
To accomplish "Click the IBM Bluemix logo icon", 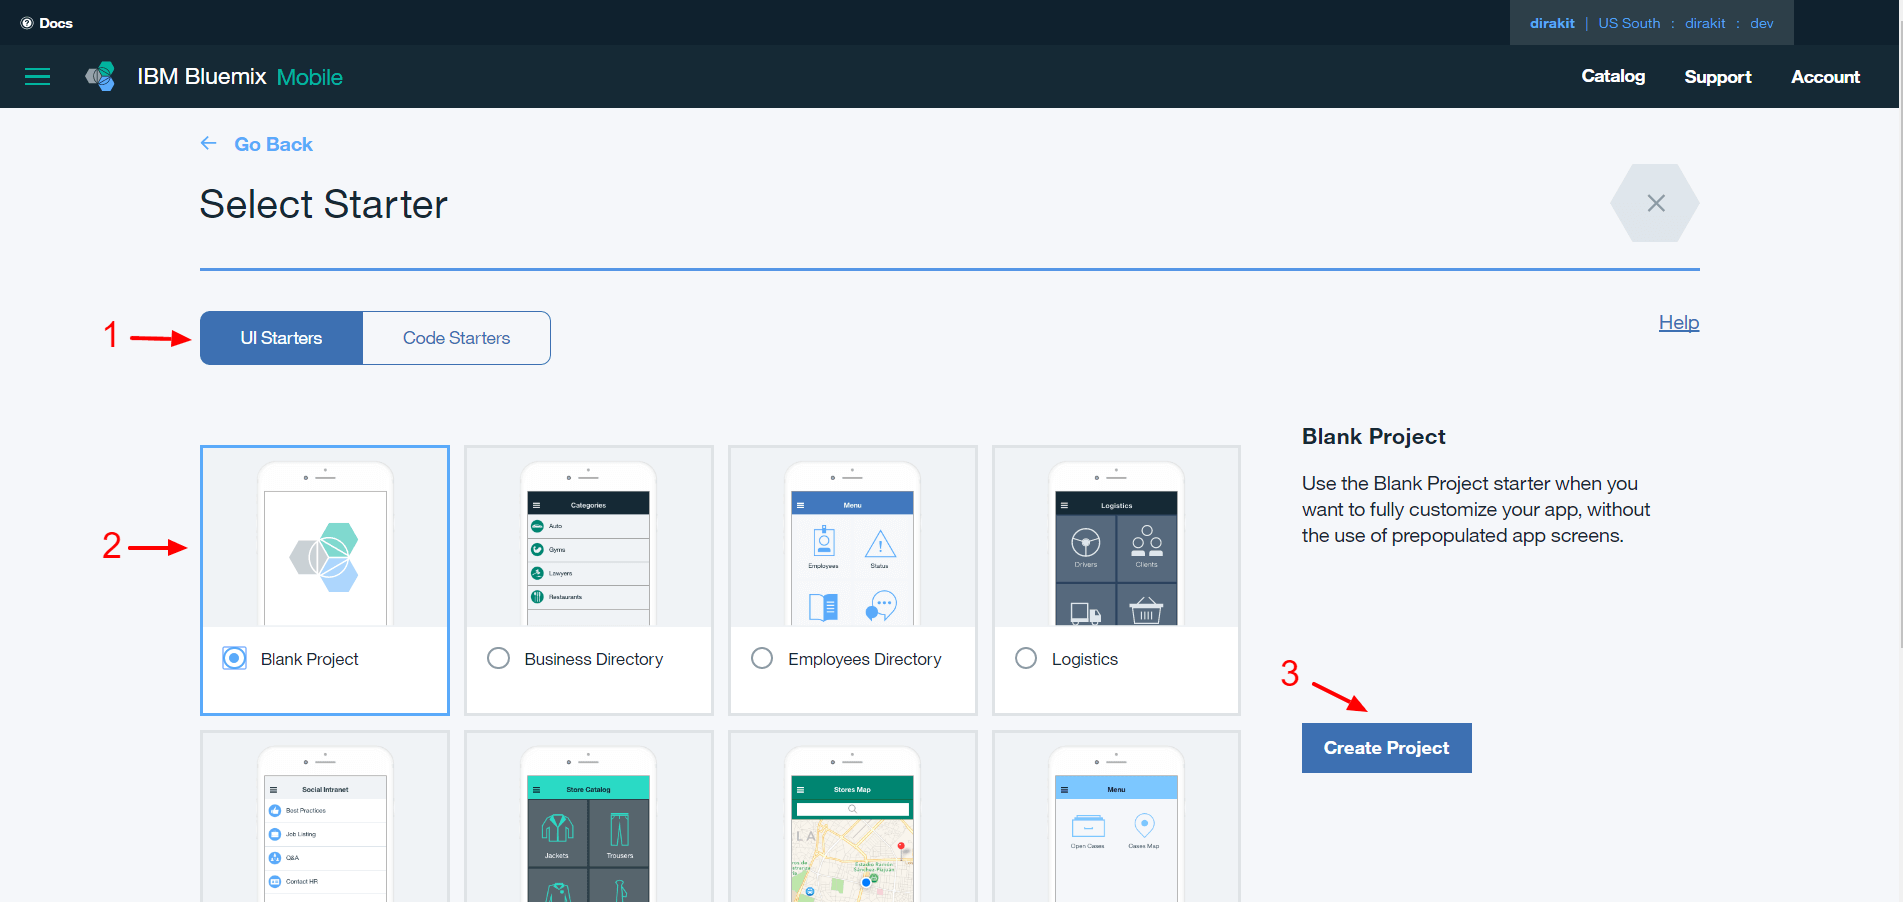I will (x=100, y=77).
